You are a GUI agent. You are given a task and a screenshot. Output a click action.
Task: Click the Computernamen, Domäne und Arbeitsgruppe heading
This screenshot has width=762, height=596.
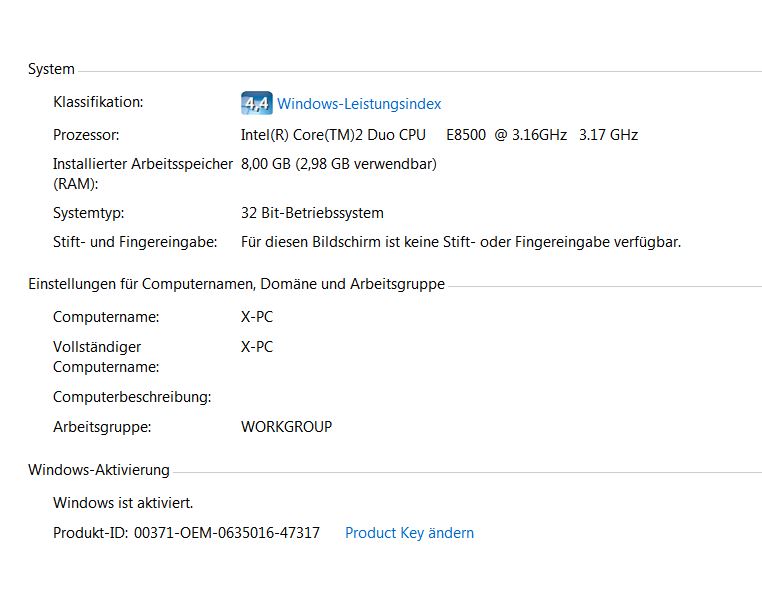point(236,284)
